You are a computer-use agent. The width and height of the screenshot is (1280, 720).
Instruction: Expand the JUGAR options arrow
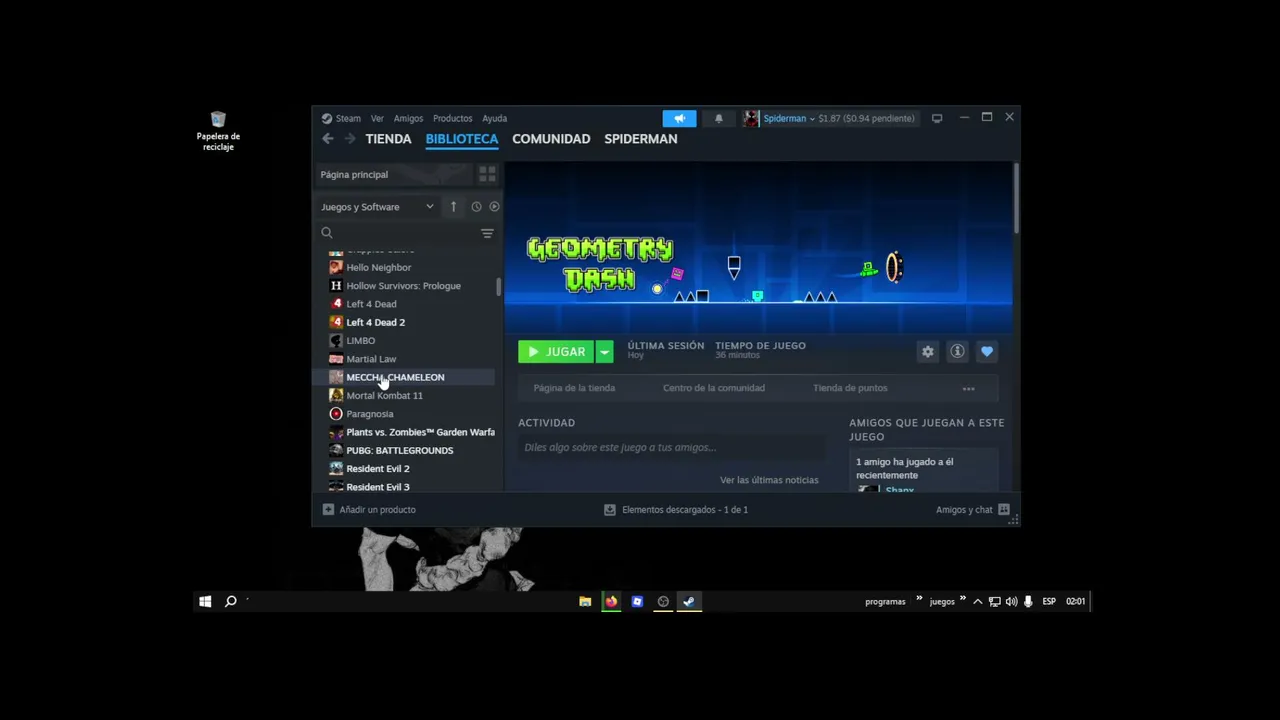(604, 352)
